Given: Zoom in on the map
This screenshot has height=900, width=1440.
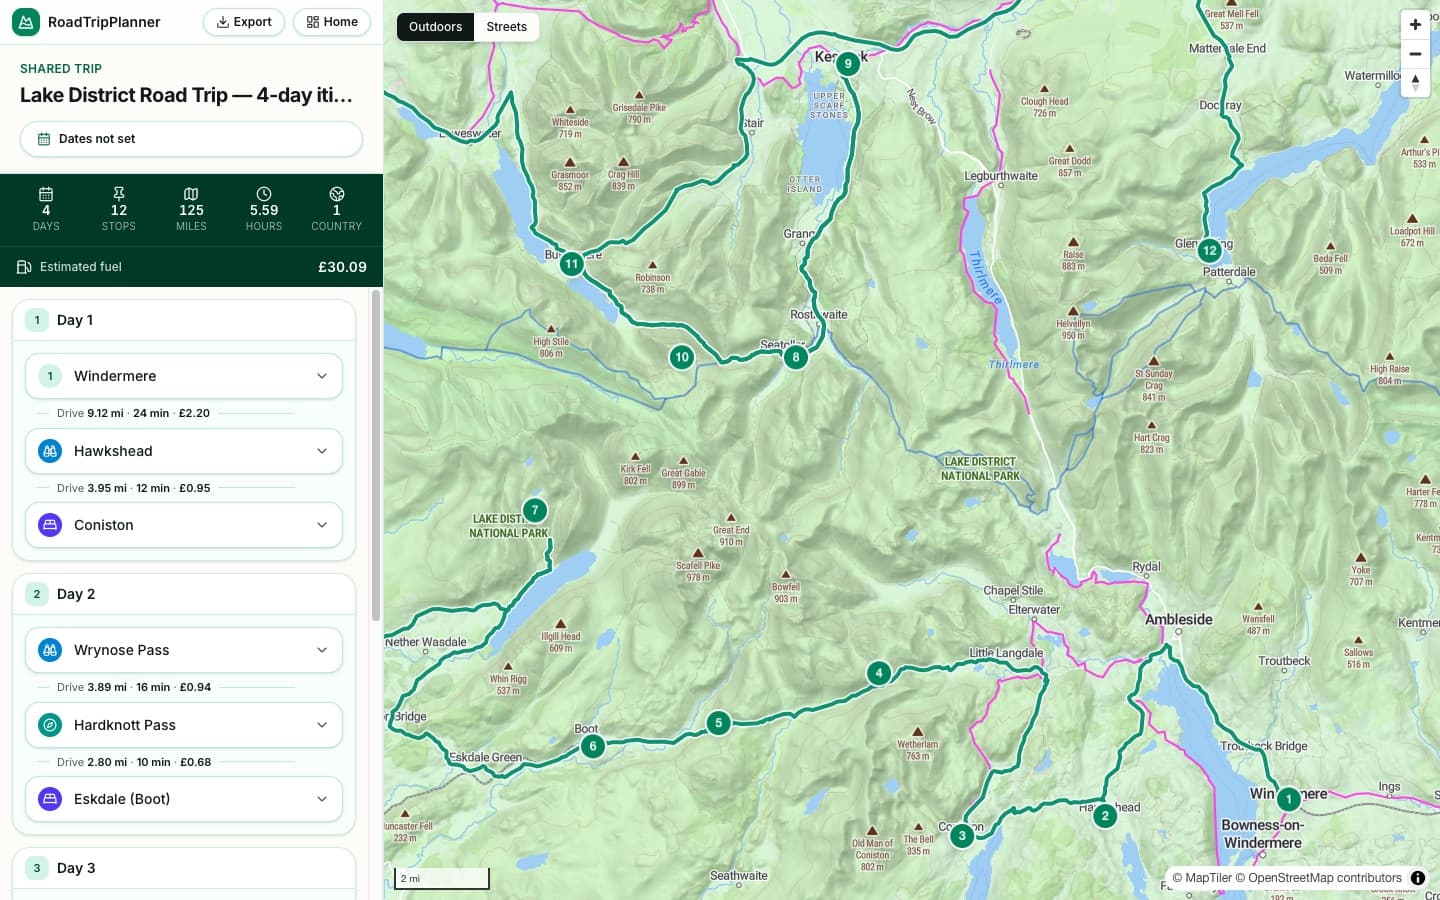Looking at the screenshot, I should 1415,24.
